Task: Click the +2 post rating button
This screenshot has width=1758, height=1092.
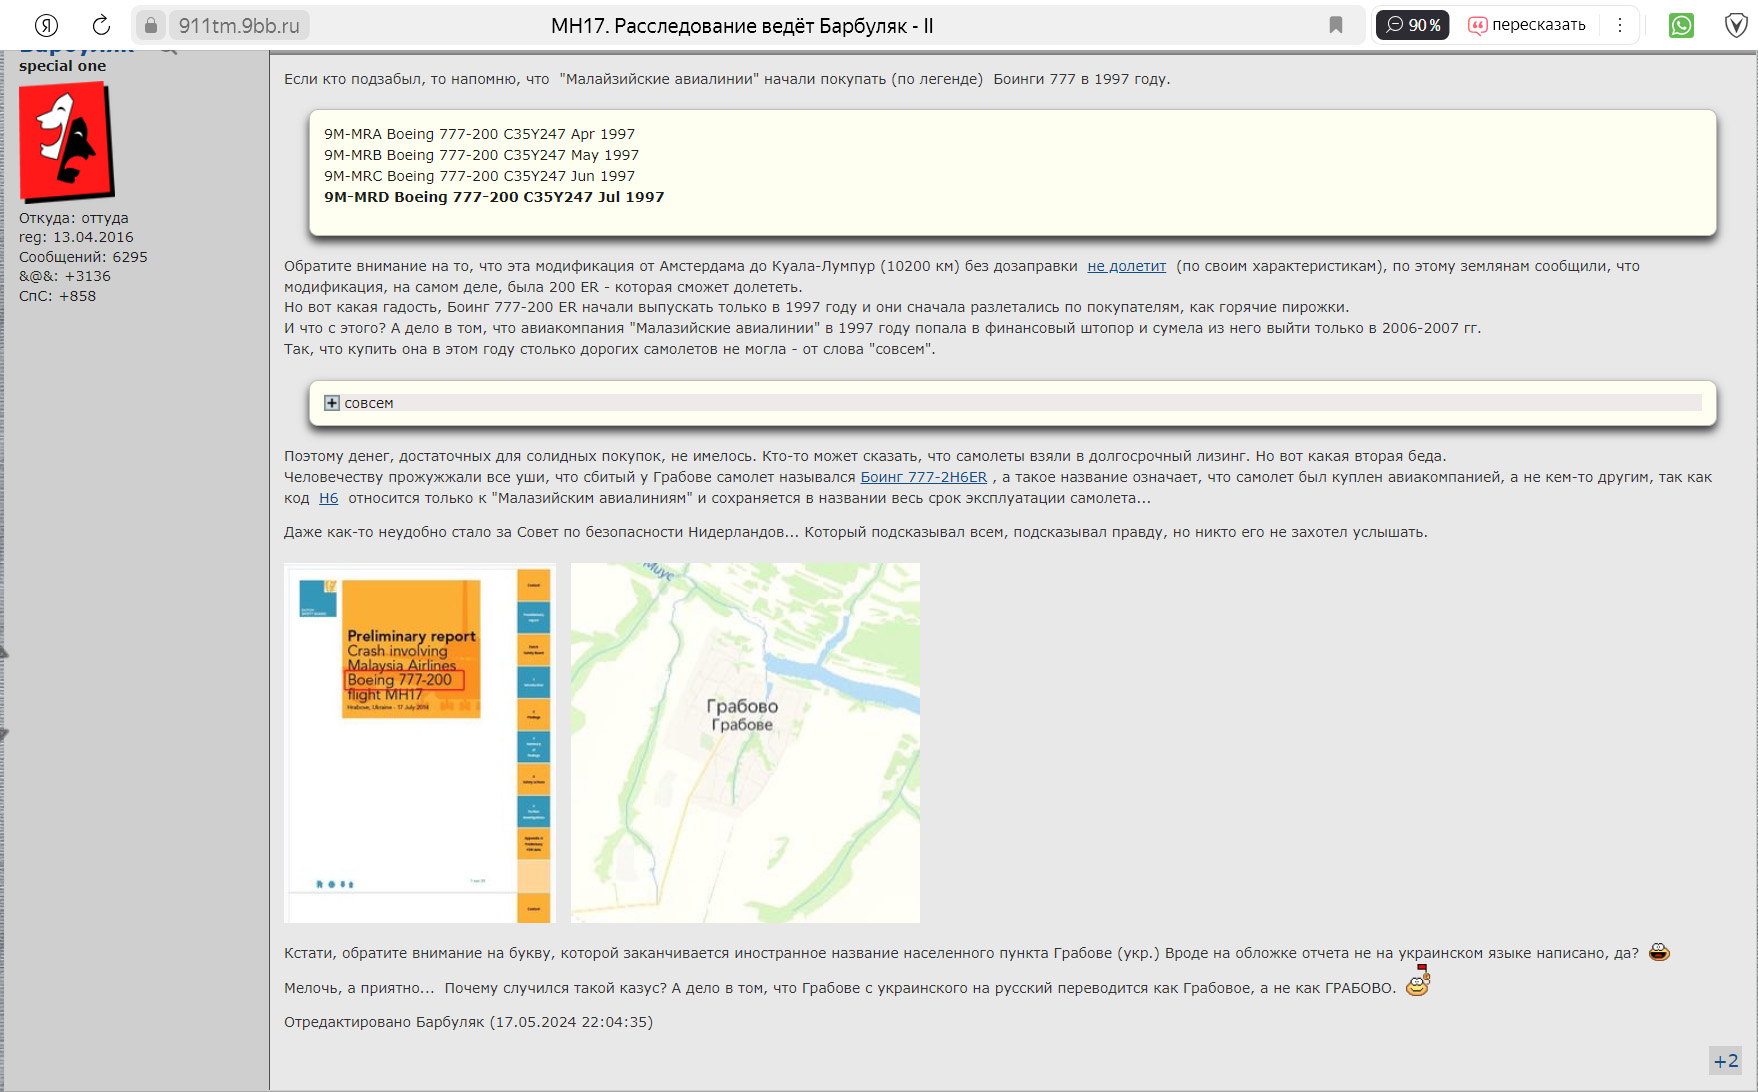Action: pyautogui.click(x=1726, y=1061)
